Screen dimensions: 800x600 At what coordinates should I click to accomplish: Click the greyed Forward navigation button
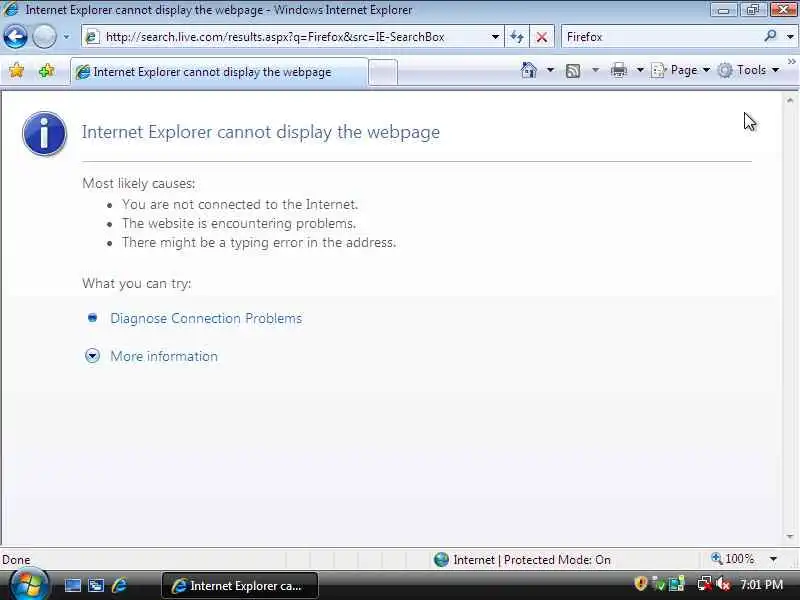(x=44, y=37)
